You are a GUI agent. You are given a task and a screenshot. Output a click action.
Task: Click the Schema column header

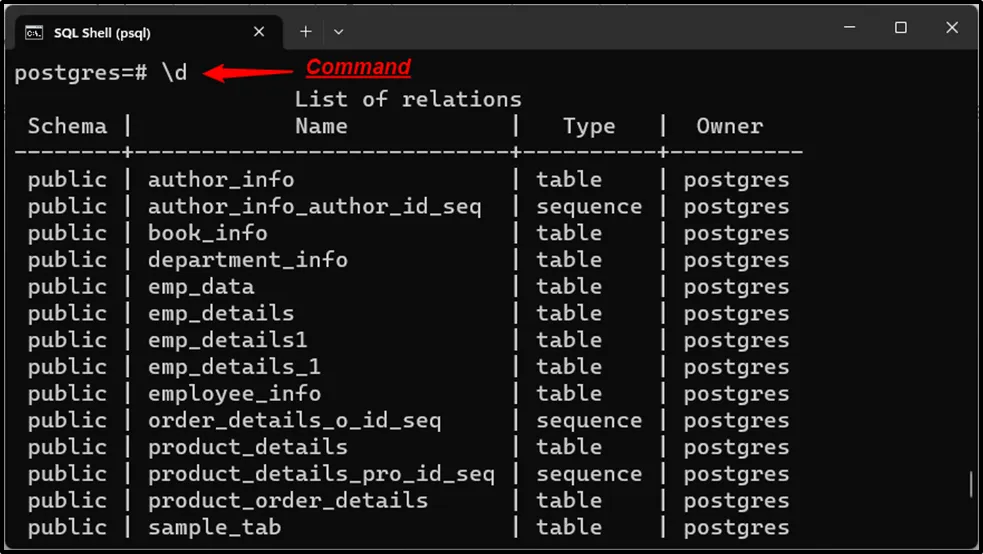click(x=67, y=126)
